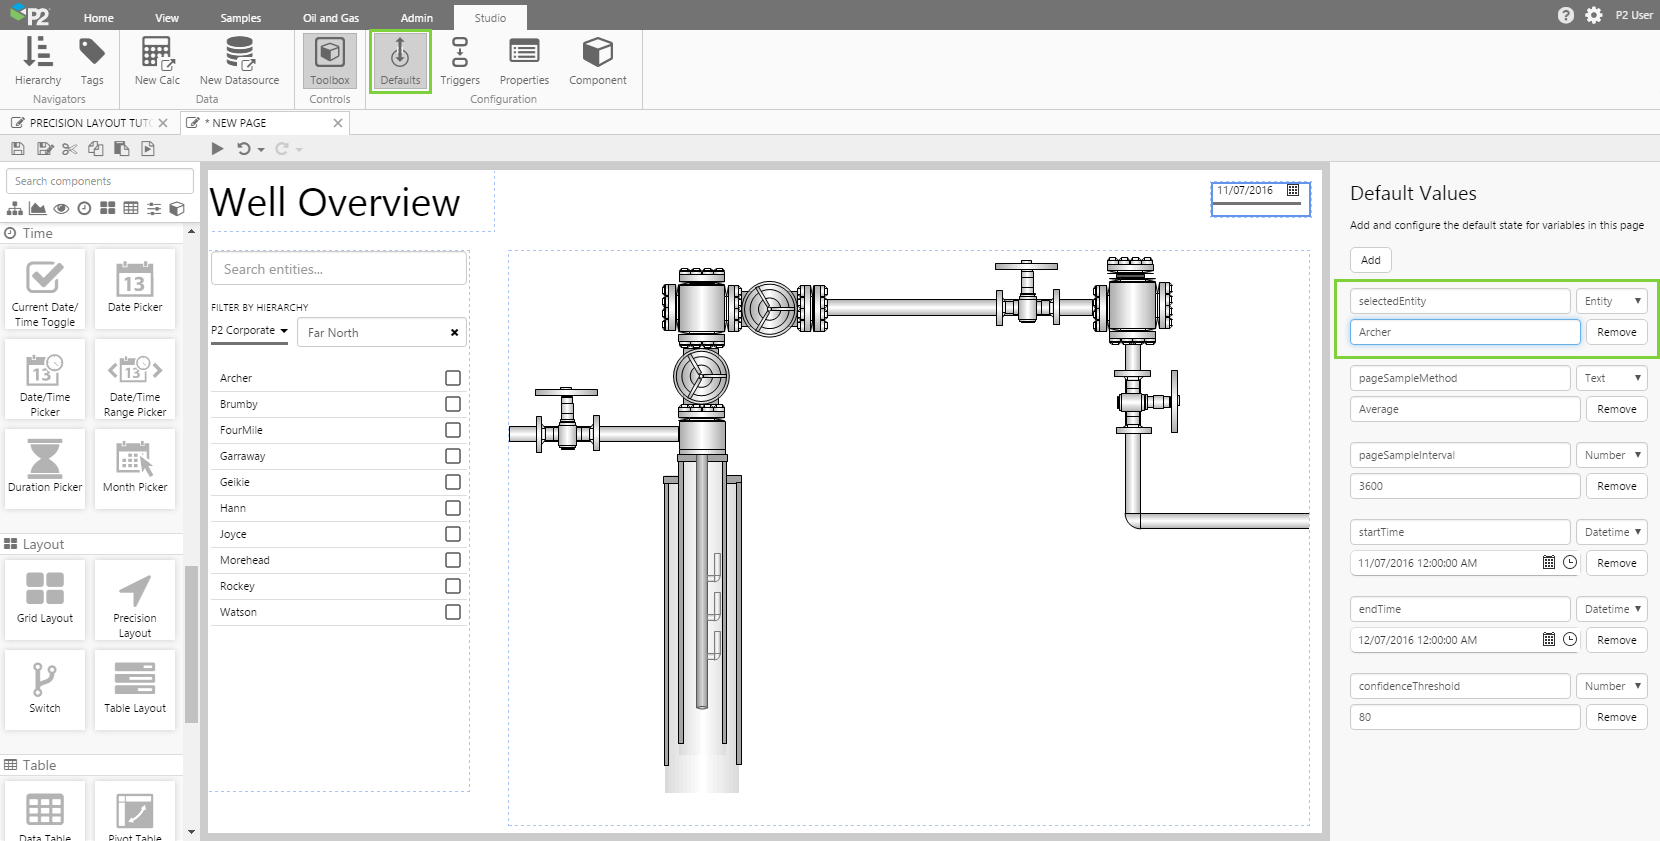Open pageSampleMethod Text type dropdown

tap(1611, 378)
